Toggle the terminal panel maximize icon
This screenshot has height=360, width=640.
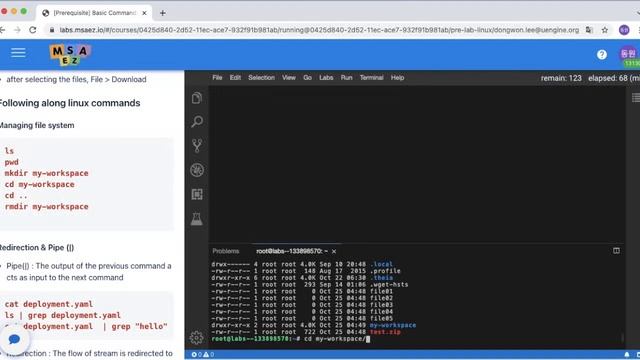pos(616,251)
